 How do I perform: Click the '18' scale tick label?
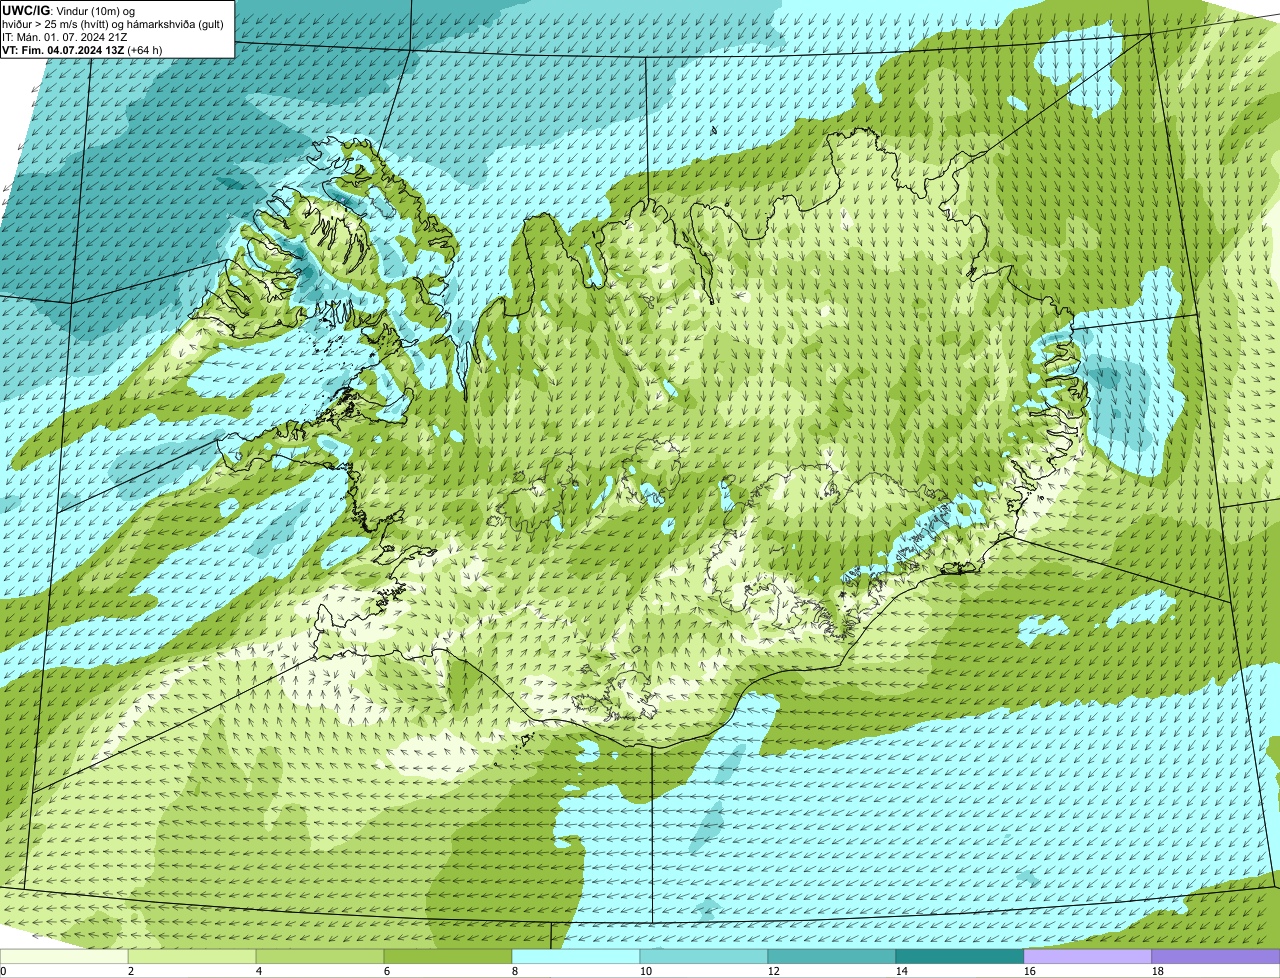(x=1157, y=971)
